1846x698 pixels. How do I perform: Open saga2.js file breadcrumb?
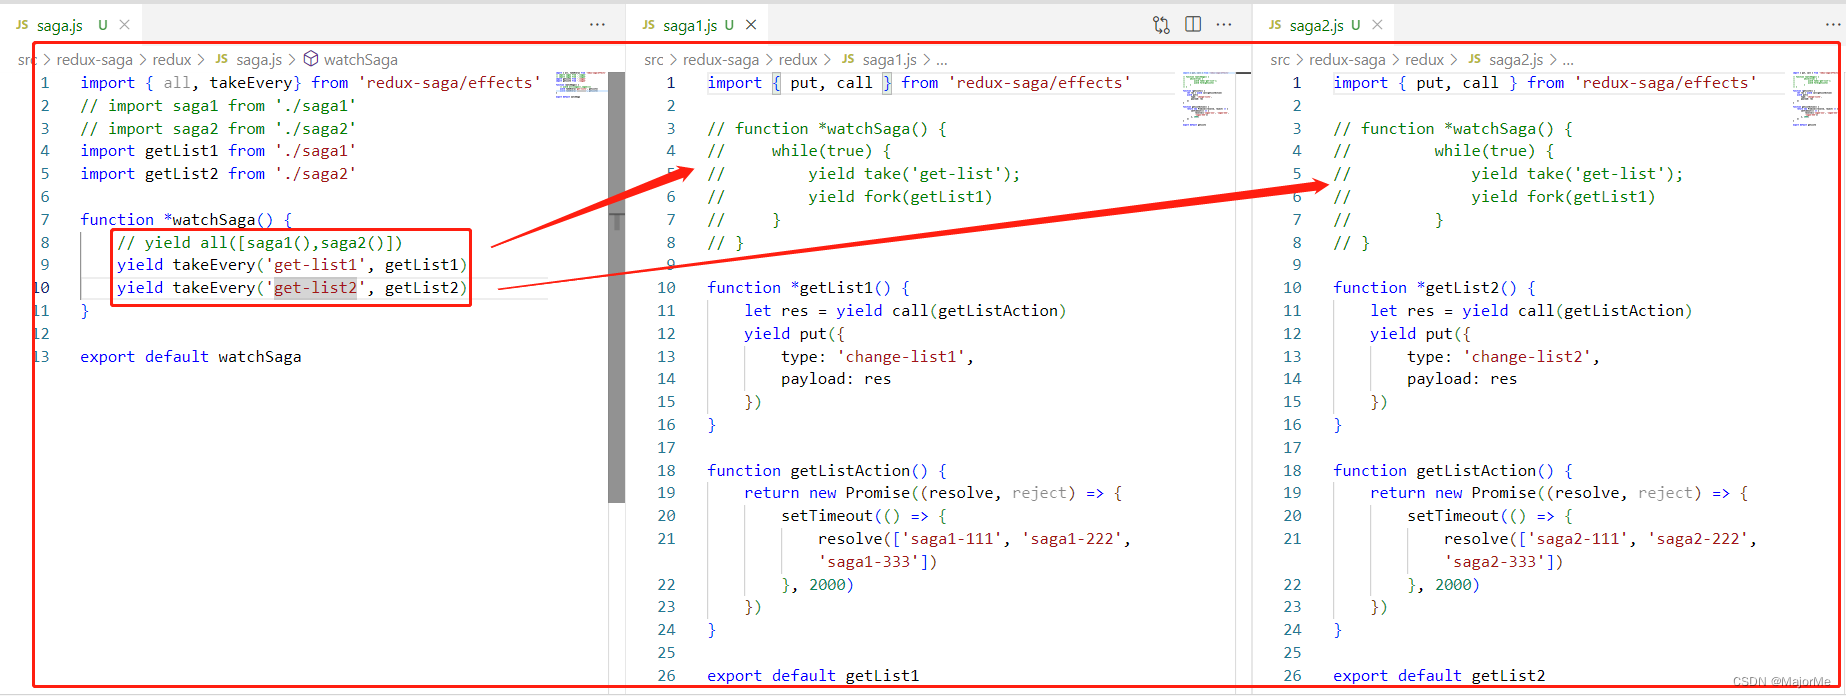(1516, 60)
